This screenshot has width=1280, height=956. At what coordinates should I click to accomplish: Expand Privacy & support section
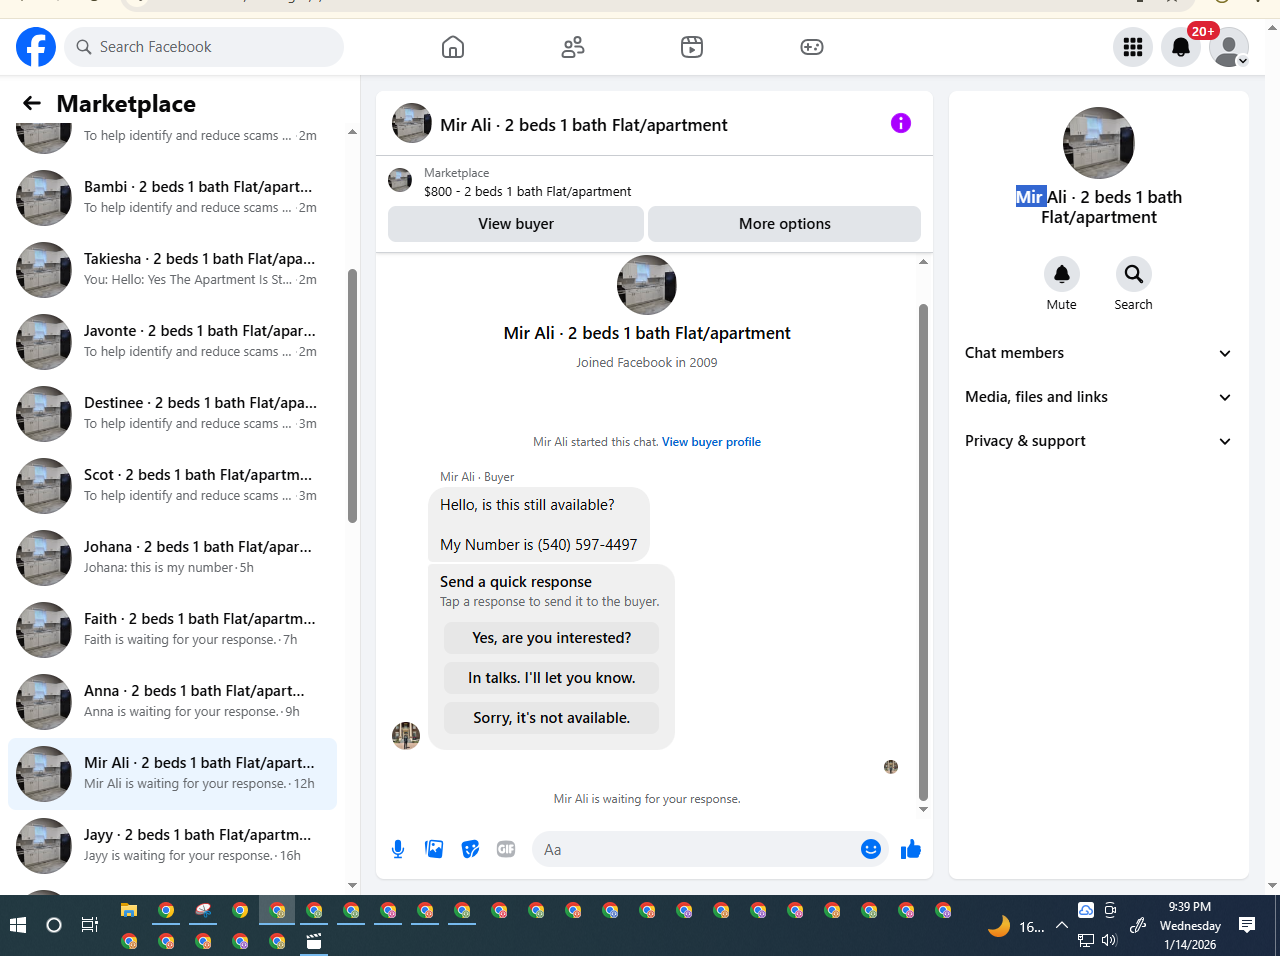tap(1099, 441)
